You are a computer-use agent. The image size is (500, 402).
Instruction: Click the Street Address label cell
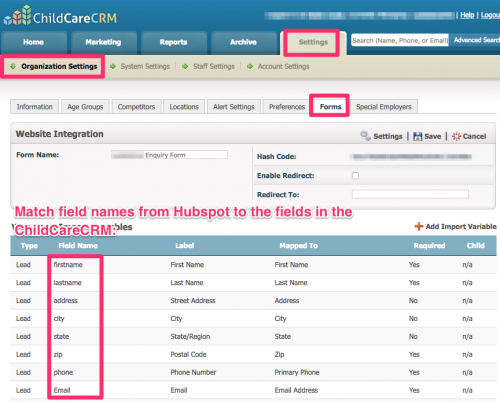193,301
